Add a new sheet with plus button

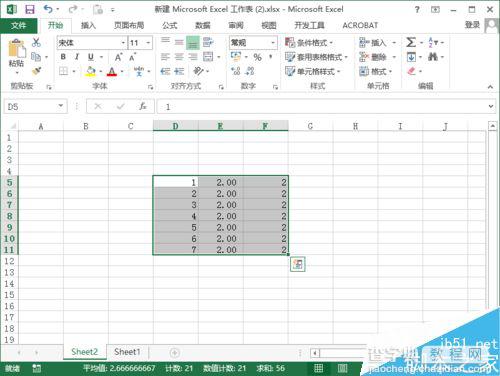point(175,352)
